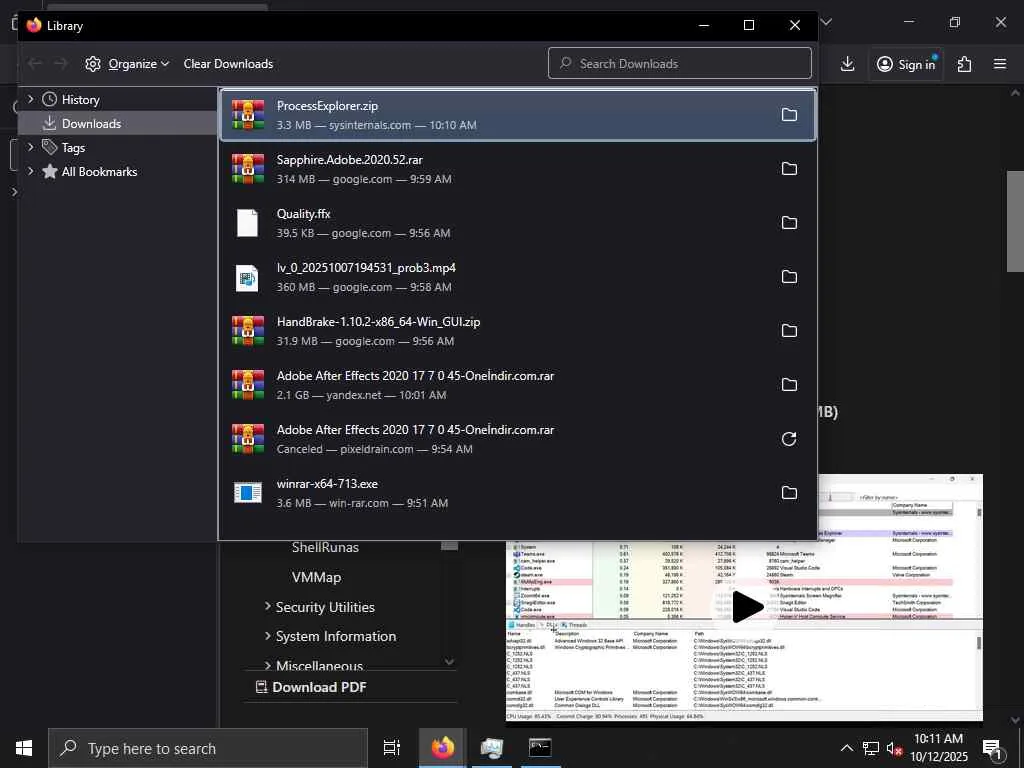Open folder icon for Quality.ffx
Screen dimensions: 1024x768
(789, 223)
